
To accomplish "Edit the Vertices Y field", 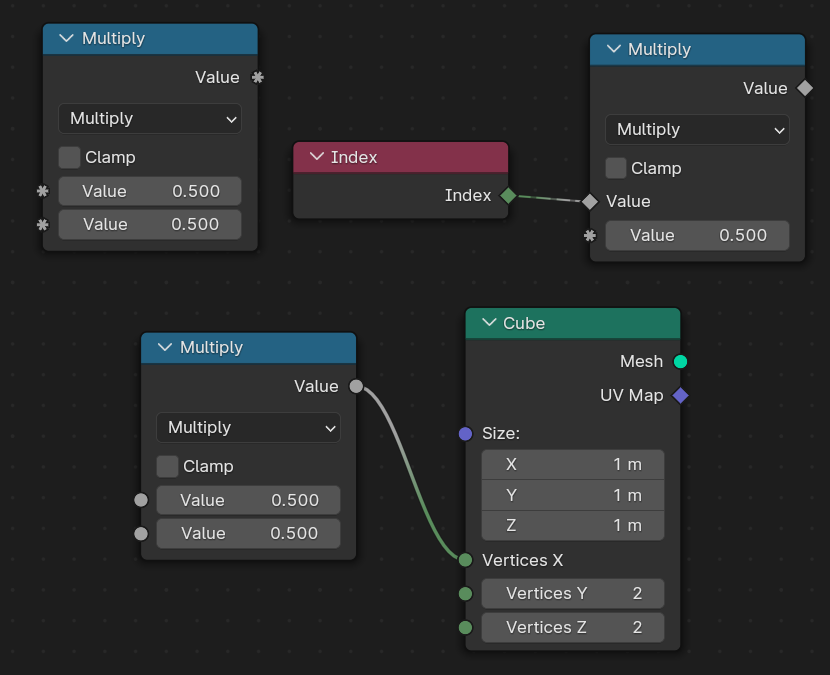I will [573, 593].
